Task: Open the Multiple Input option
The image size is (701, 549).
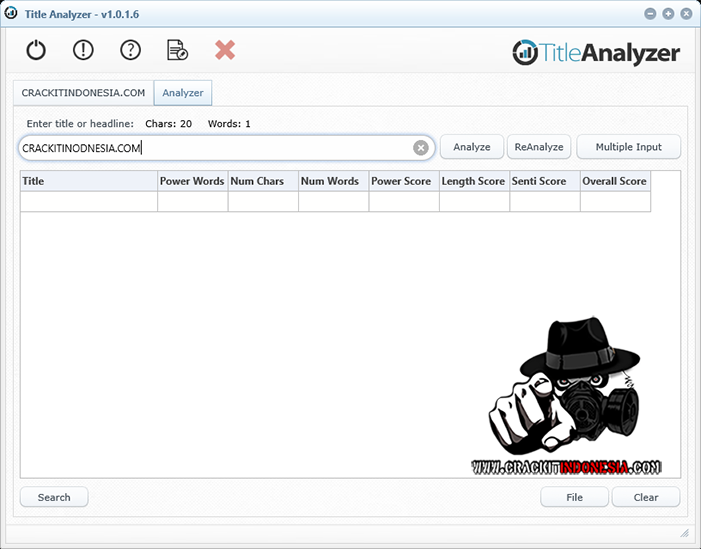Action: 628,147
